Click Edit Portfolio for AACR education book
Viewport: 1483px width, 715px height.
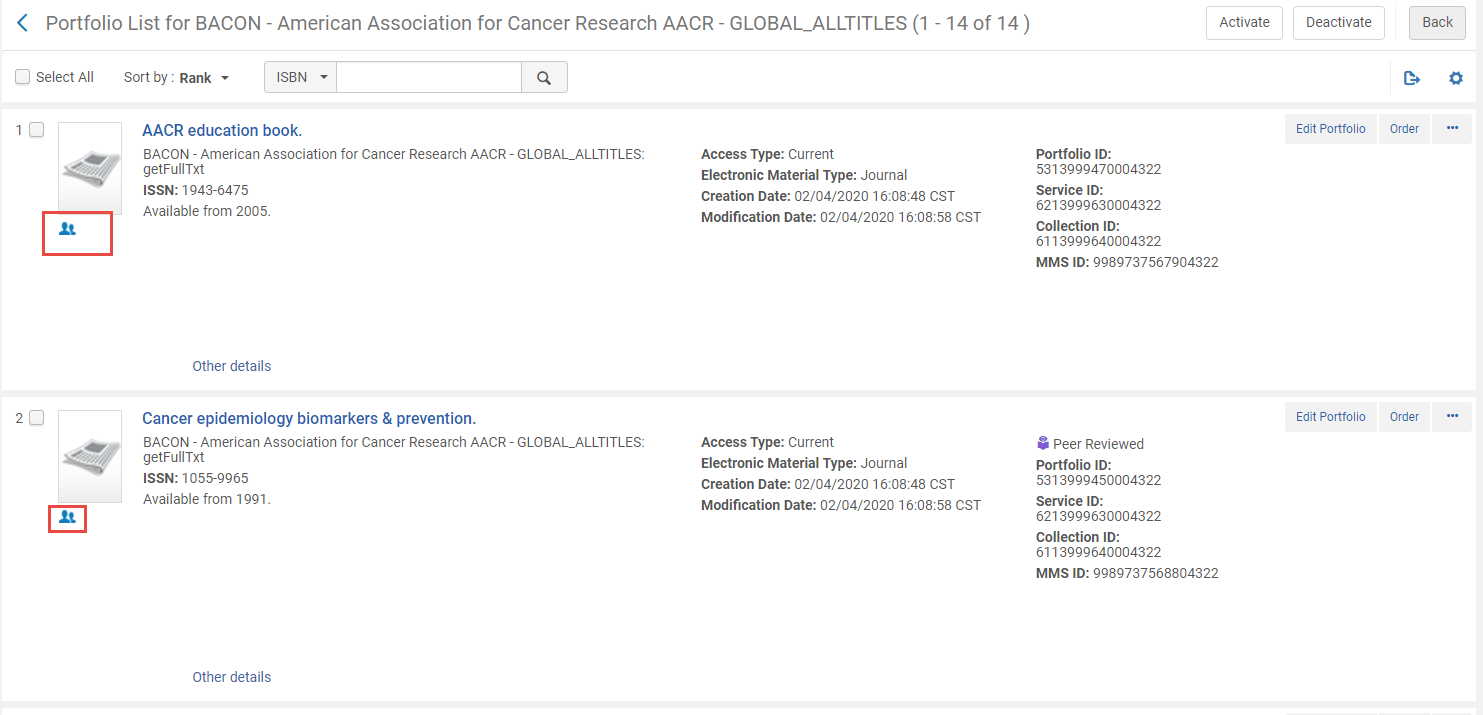[x=1330, y=129]
